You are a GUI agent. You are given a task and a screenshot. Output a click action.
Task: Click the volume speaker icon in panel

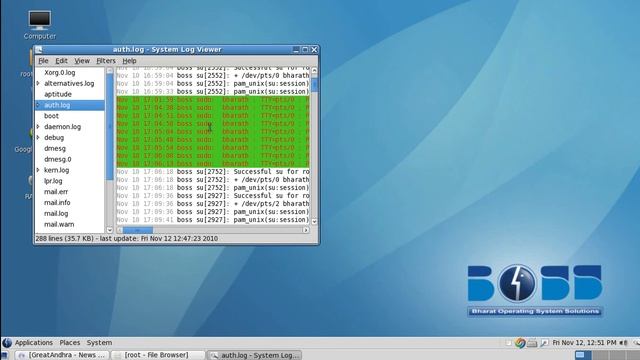[623, 343]
